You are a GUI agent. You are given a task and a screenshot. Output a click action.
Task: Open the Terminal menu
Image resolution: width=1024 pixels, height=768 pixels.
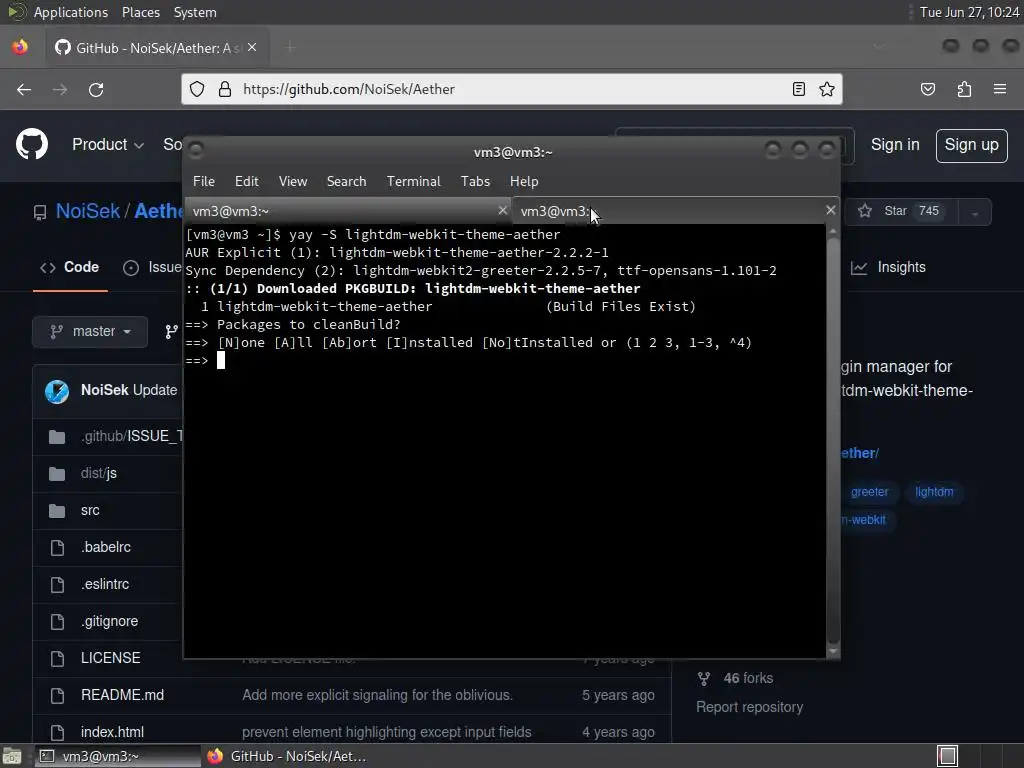tap(413, 182)
